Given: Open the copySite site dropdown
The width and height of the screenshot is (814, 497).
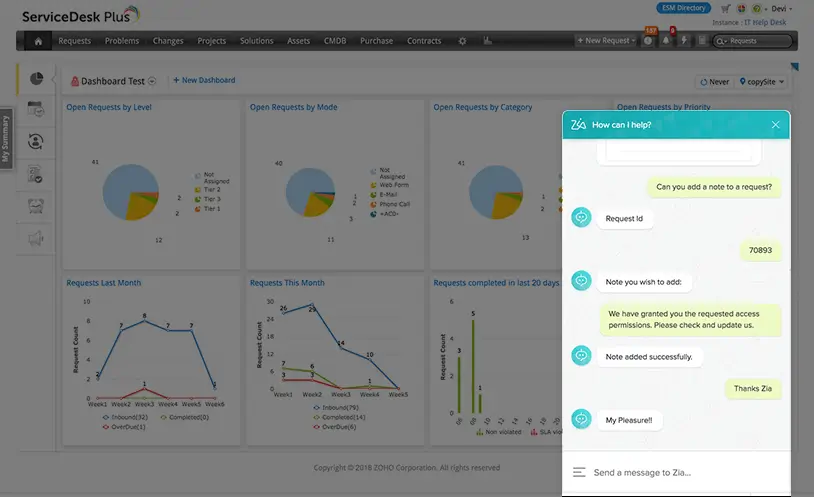Looking at the screenshot, I should click(x=762, y=82).
